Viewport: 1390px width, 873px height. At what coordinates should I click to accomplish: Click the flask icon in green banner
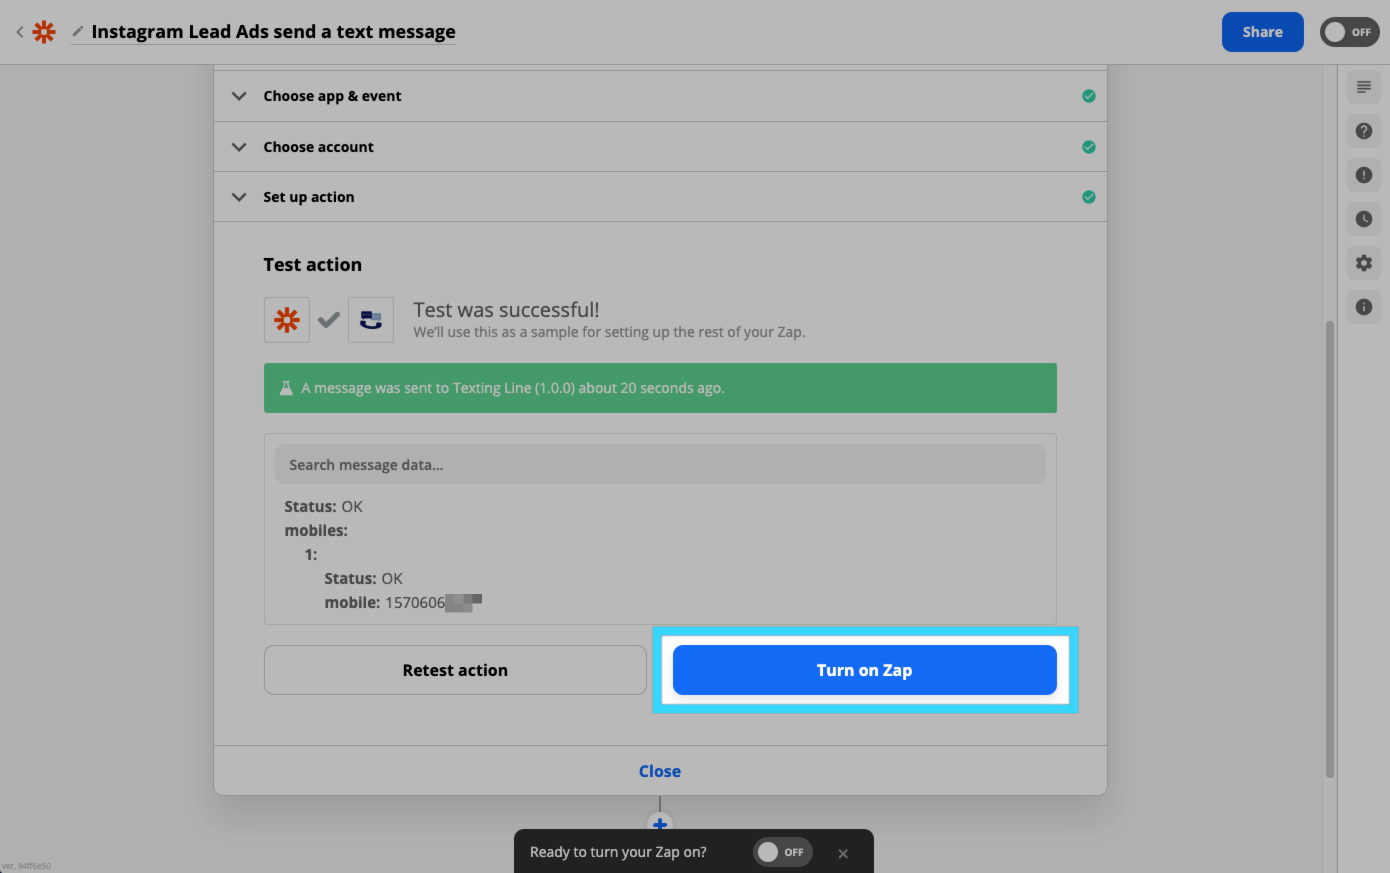click(x=286, y=388)
